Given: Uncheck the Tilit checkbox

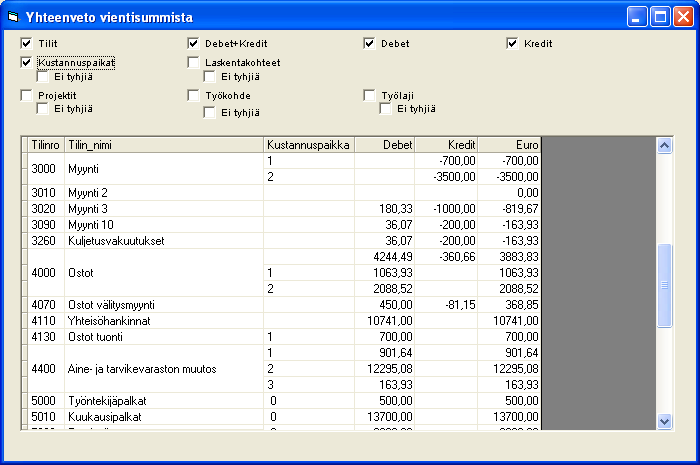Looking at the screenshot, I should 26,43.
